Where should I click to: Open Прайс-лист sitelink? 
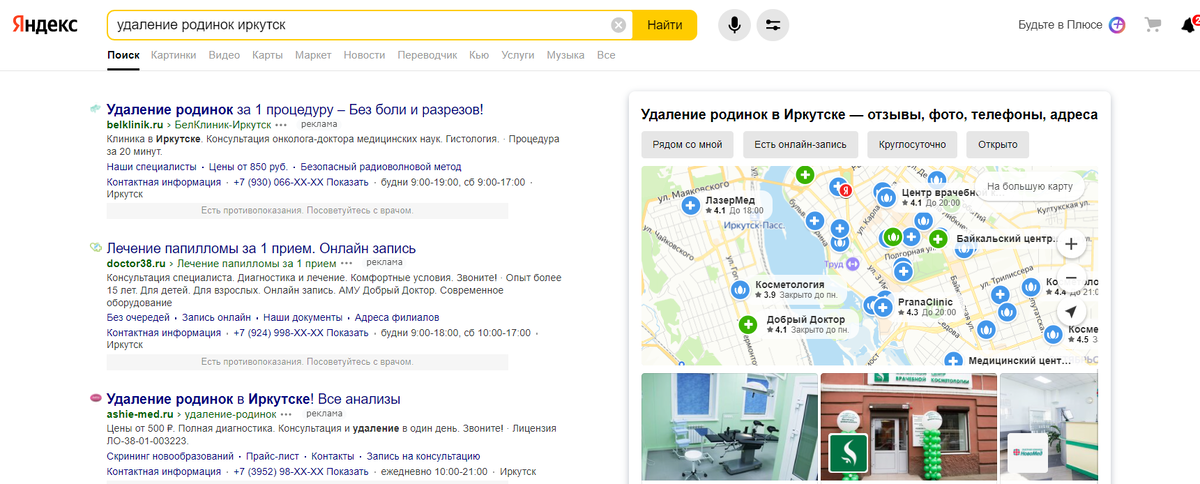coord(273,456)
